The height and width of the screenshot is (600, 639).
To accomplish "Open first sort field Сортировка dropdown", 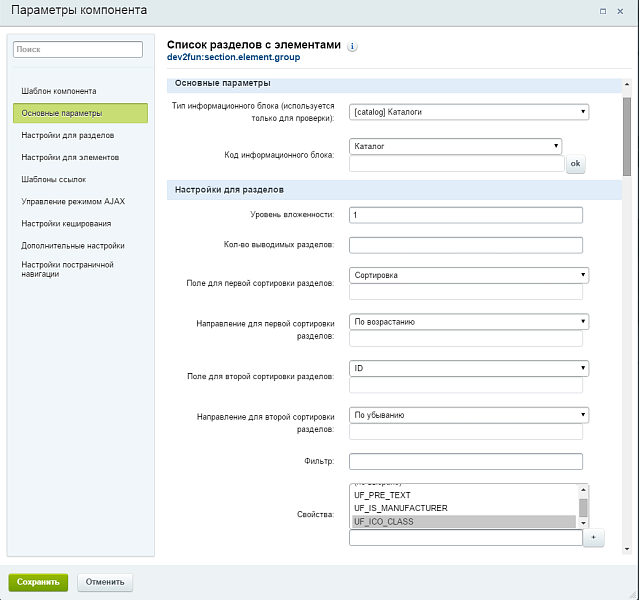I will (x=468, y=275).
